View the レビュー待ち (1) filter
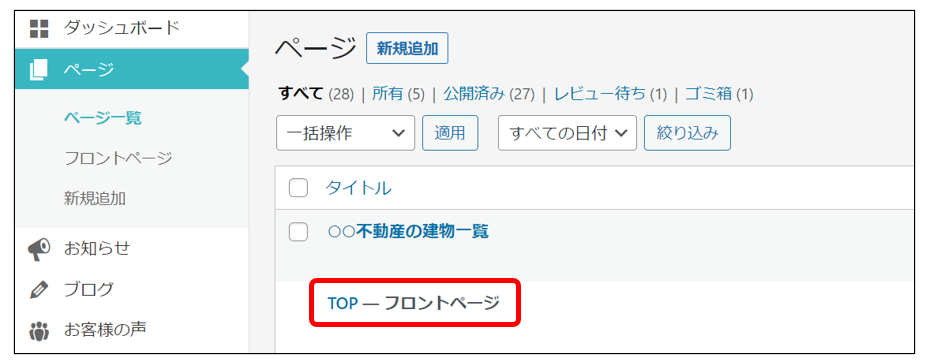926x362 pixels. (611, 93)
